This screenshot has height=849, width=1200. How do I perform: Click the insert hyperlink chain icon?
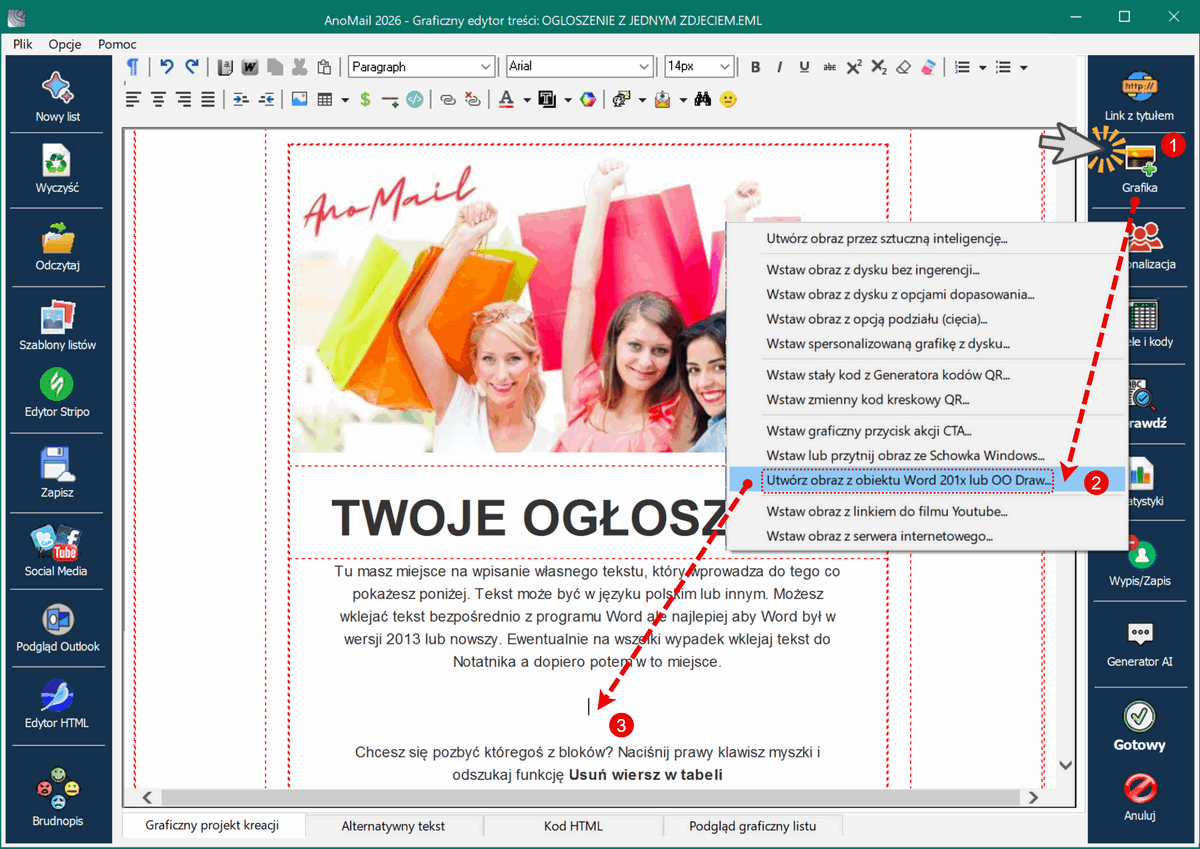coord(447,99)
